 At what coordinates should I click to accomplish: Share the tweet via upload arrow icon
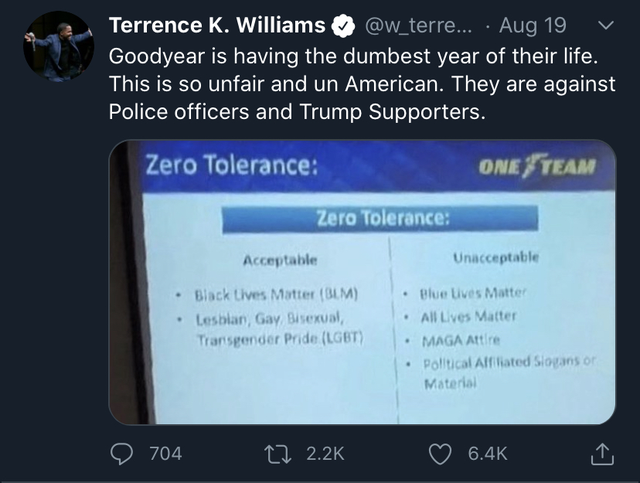(601, 453)
